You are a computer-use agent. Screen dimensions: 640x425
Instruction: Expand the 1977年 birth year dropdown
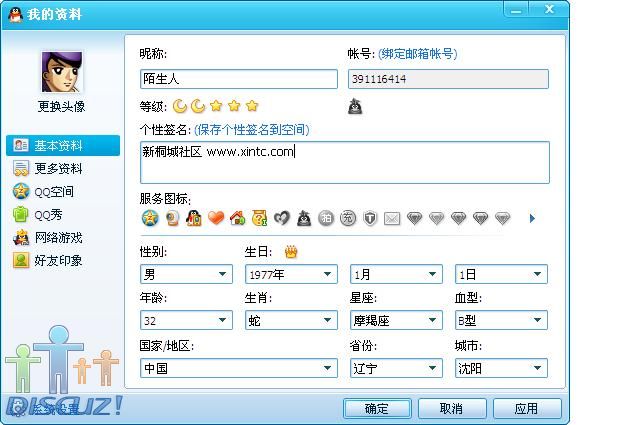(x=290, y=274)
